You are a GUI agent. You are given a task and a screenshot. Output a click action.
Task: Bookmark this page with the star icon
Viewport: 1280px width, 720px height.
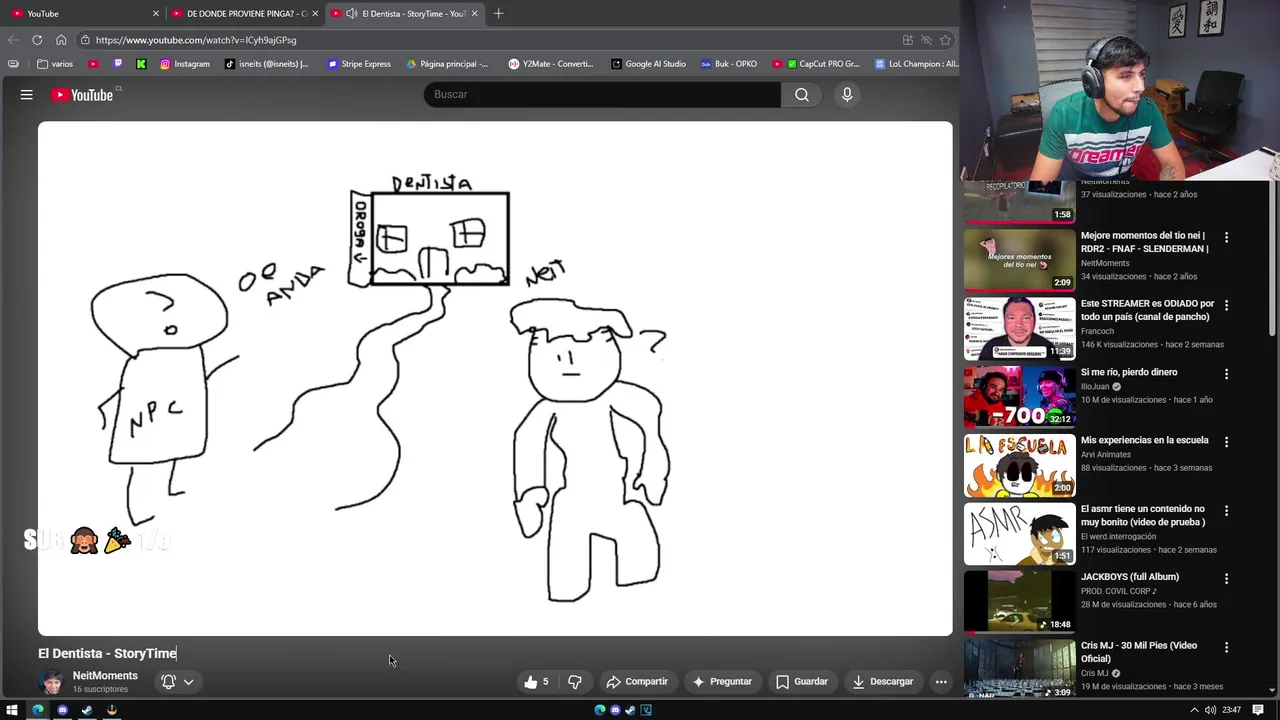945,40
